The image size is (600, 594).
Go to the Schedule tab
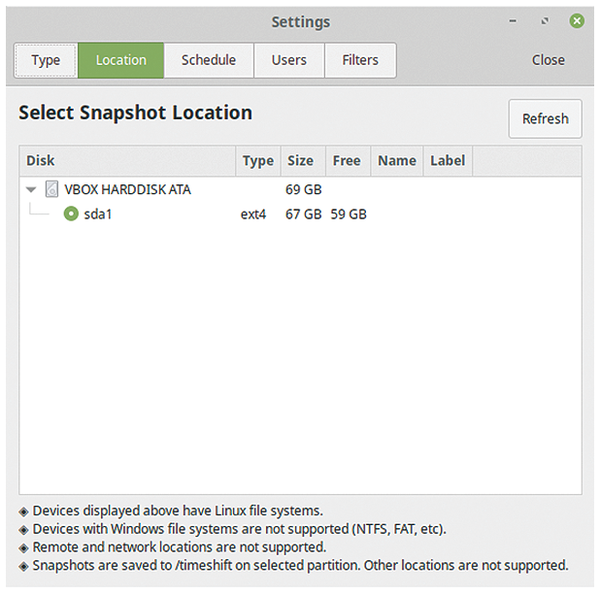click(x=209, y=60)
